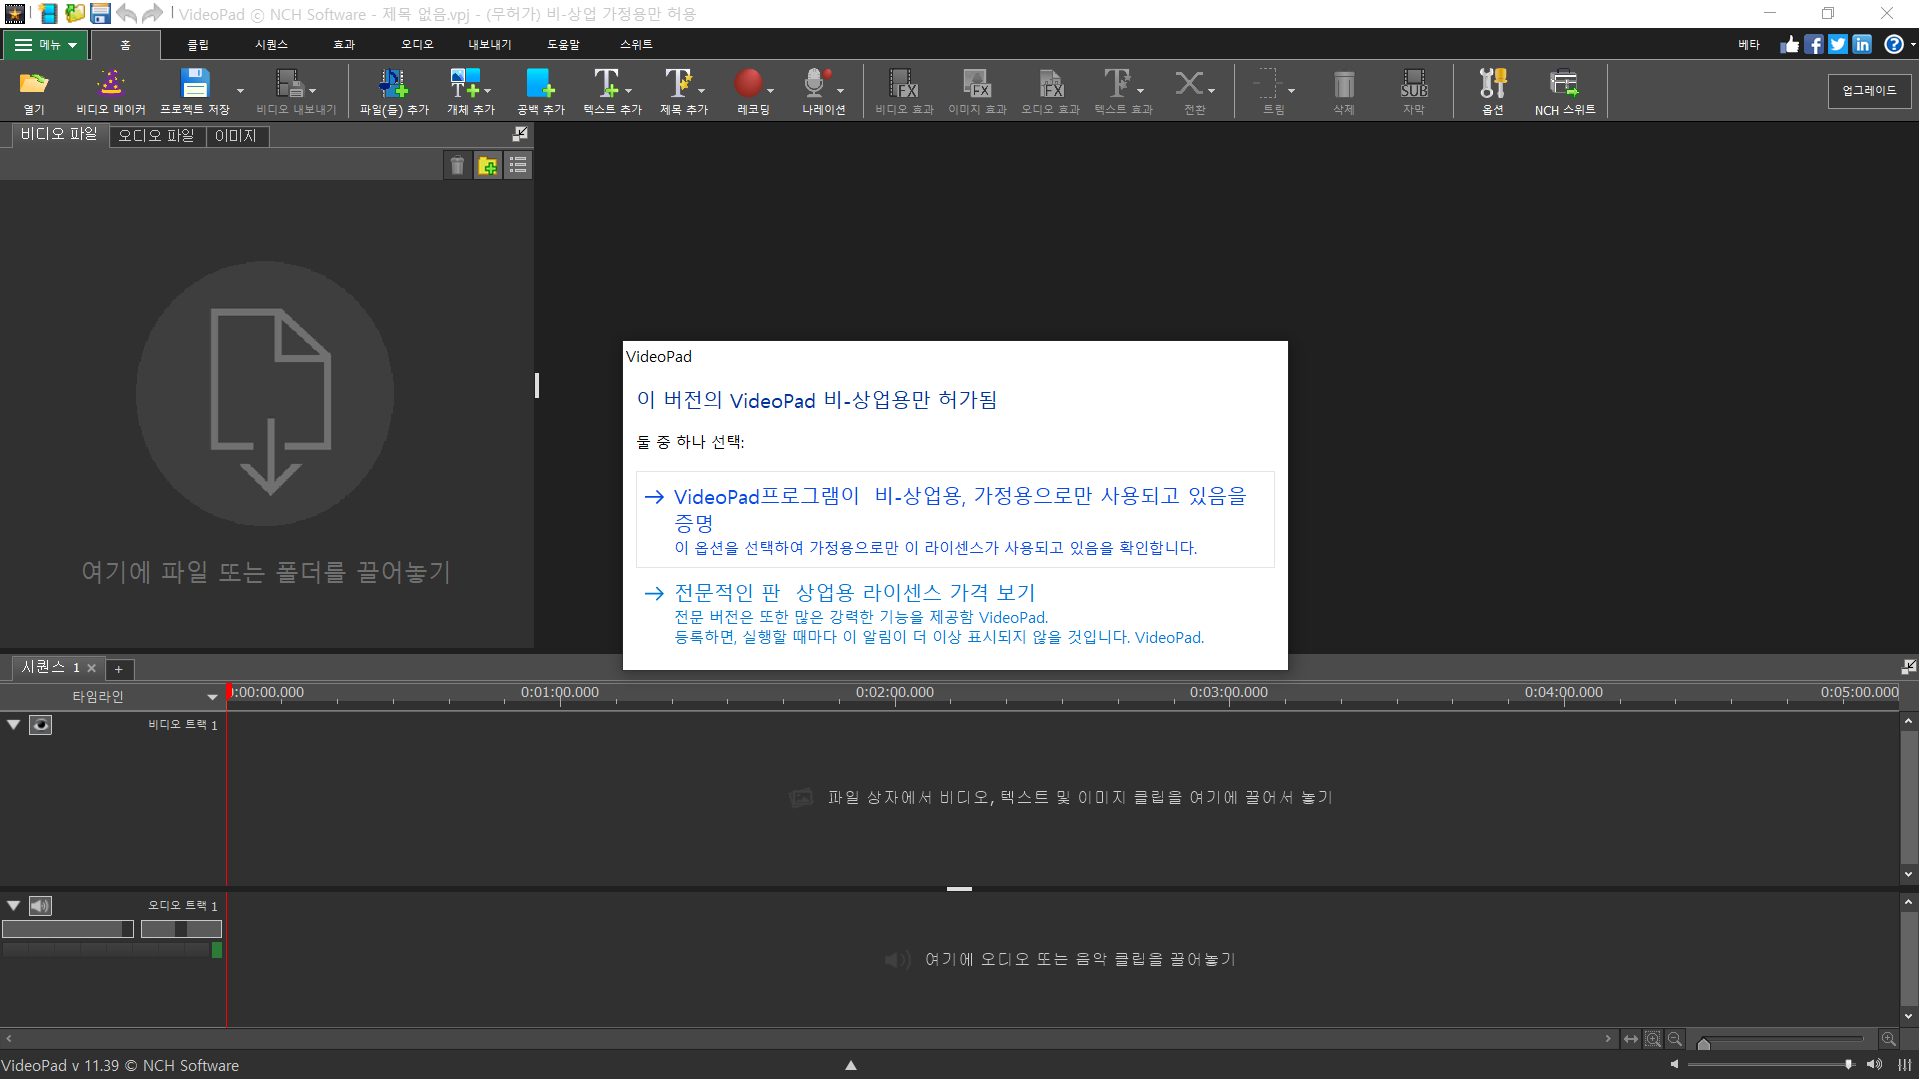
Task: Confirm non-commercial home use option
Action: pos(955,520)
